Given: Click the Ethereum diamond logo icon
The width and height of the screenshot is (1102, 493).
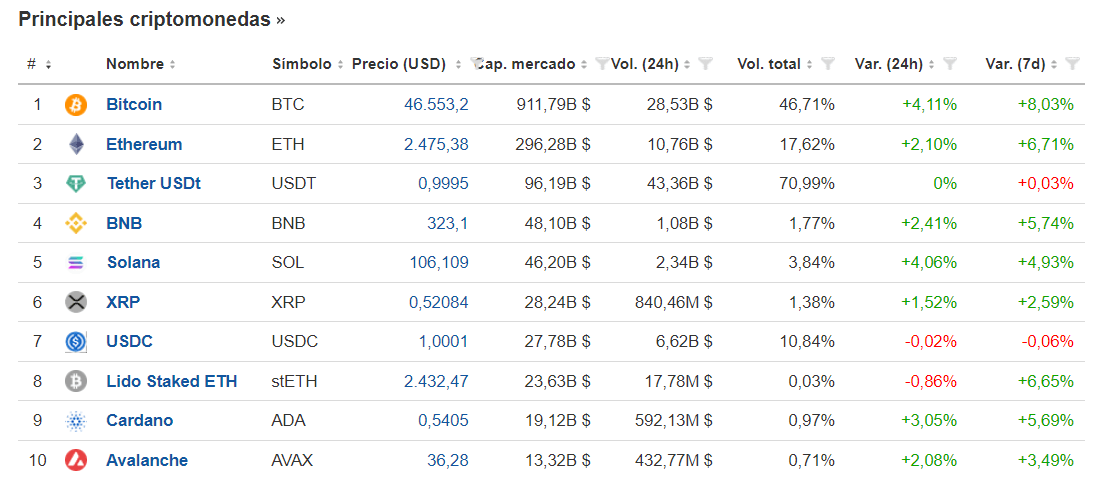Looking at the screenshot, I should [x=76, y=144].
